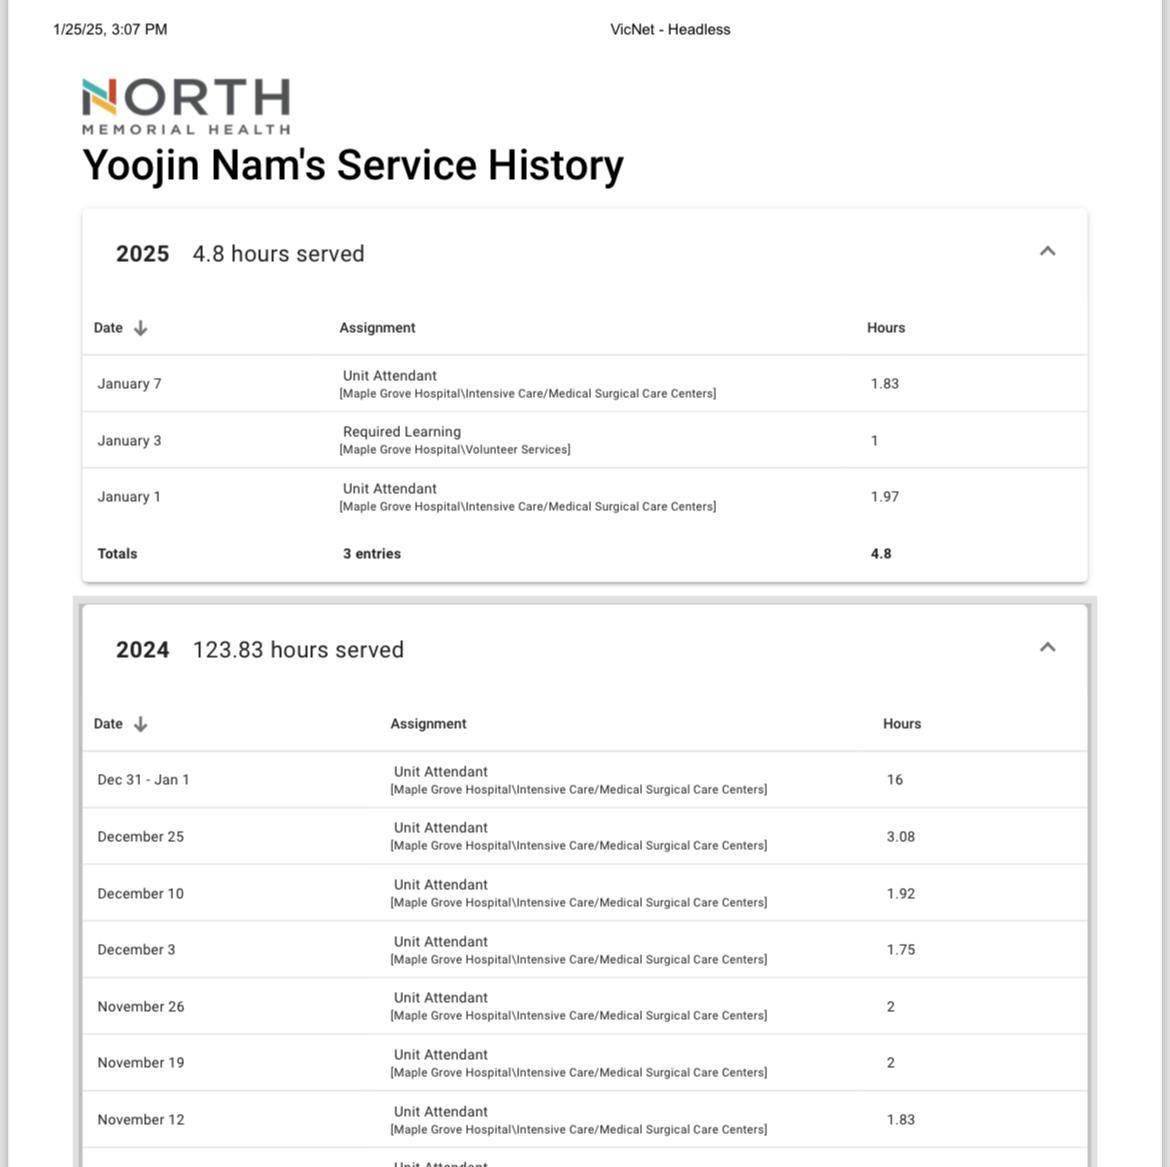
Task: Click the North Memorial Health logo
Action: coord(186,106)
